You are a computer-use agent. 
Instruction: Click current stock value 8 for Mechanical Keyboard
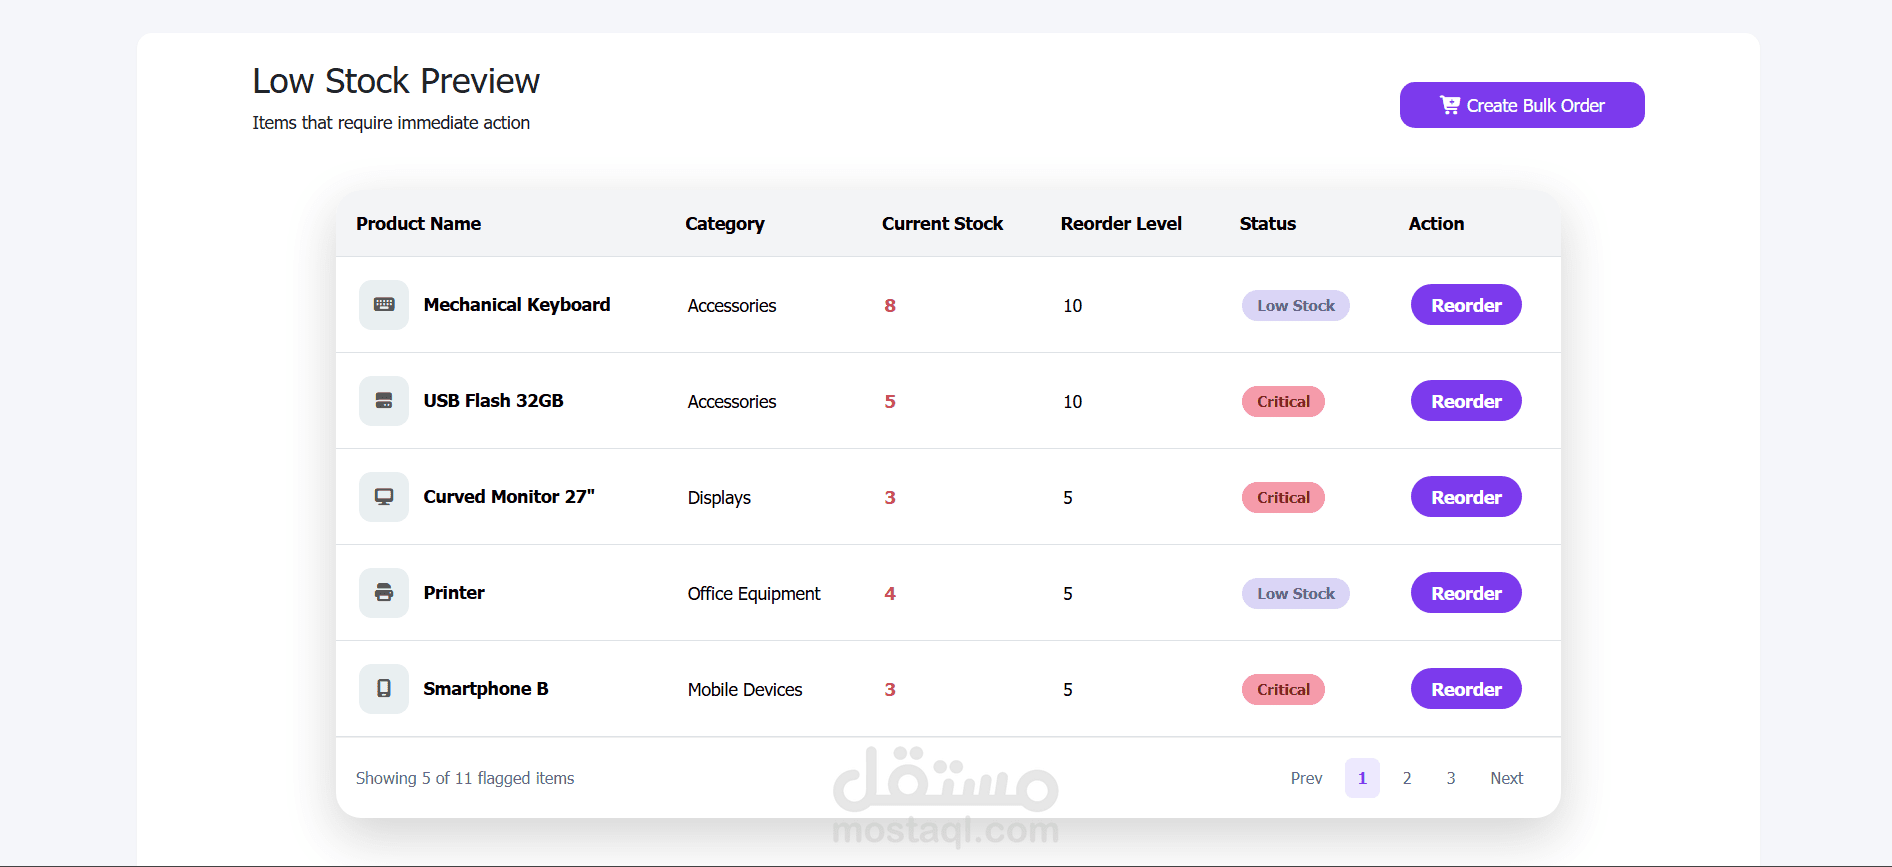tap(890, 306)
